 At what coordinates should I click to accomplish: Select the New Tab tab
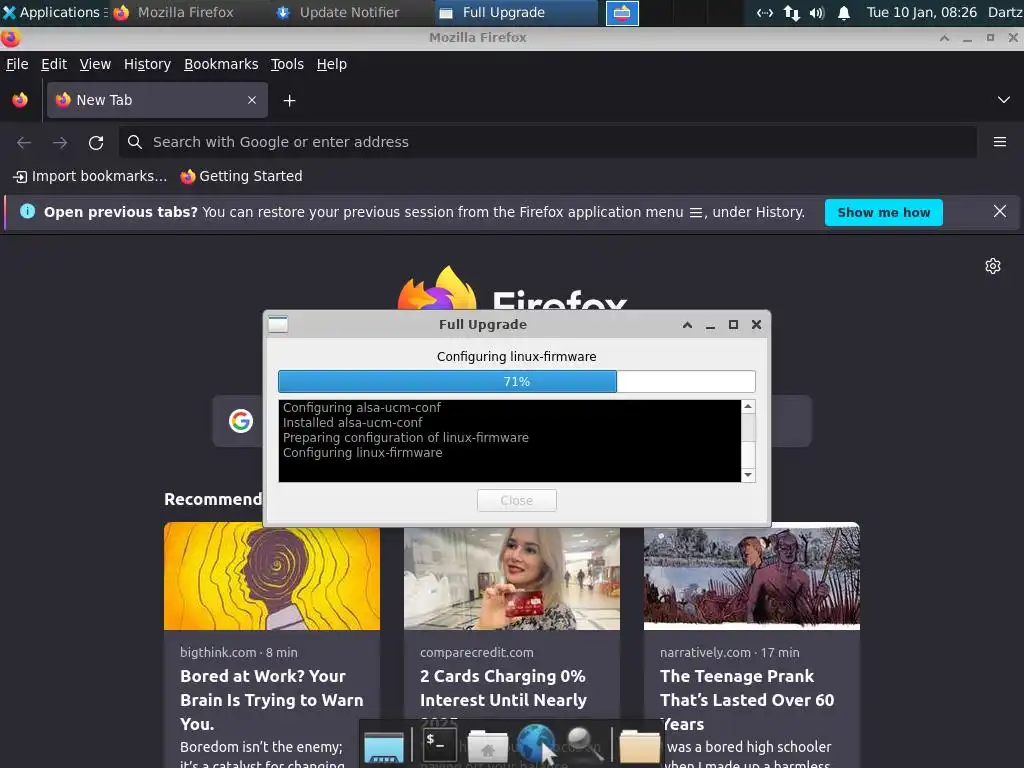click(157, 100)
